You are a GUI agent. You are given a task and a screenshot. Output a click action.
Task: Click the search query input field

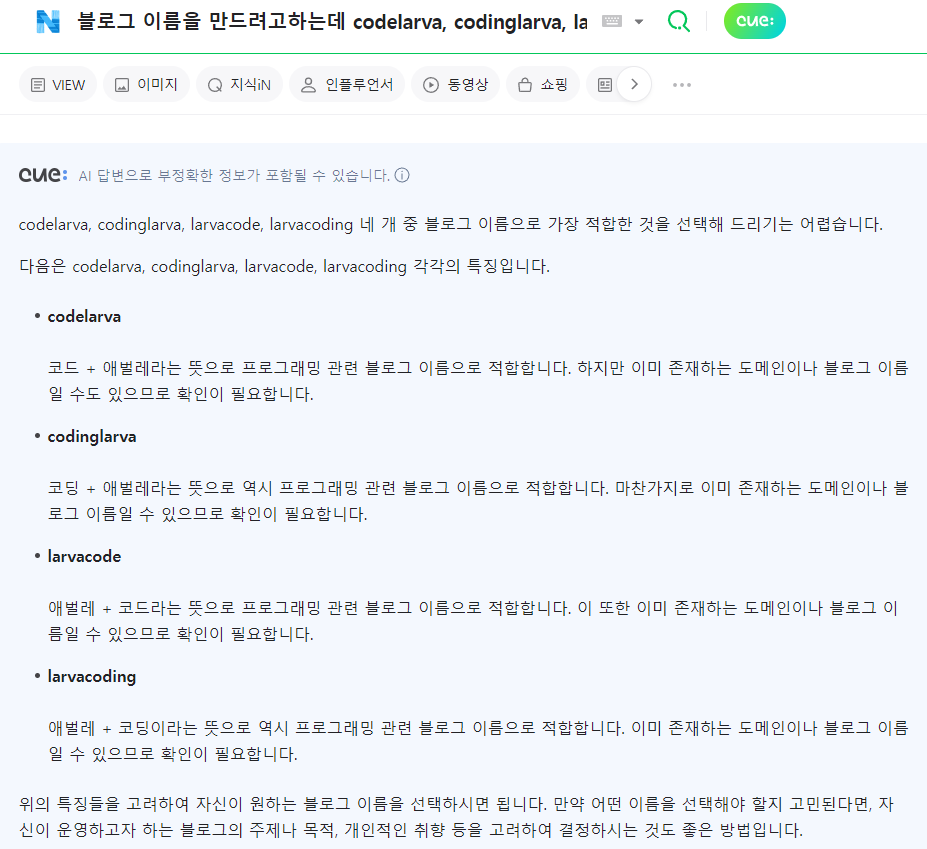[332, 22]
